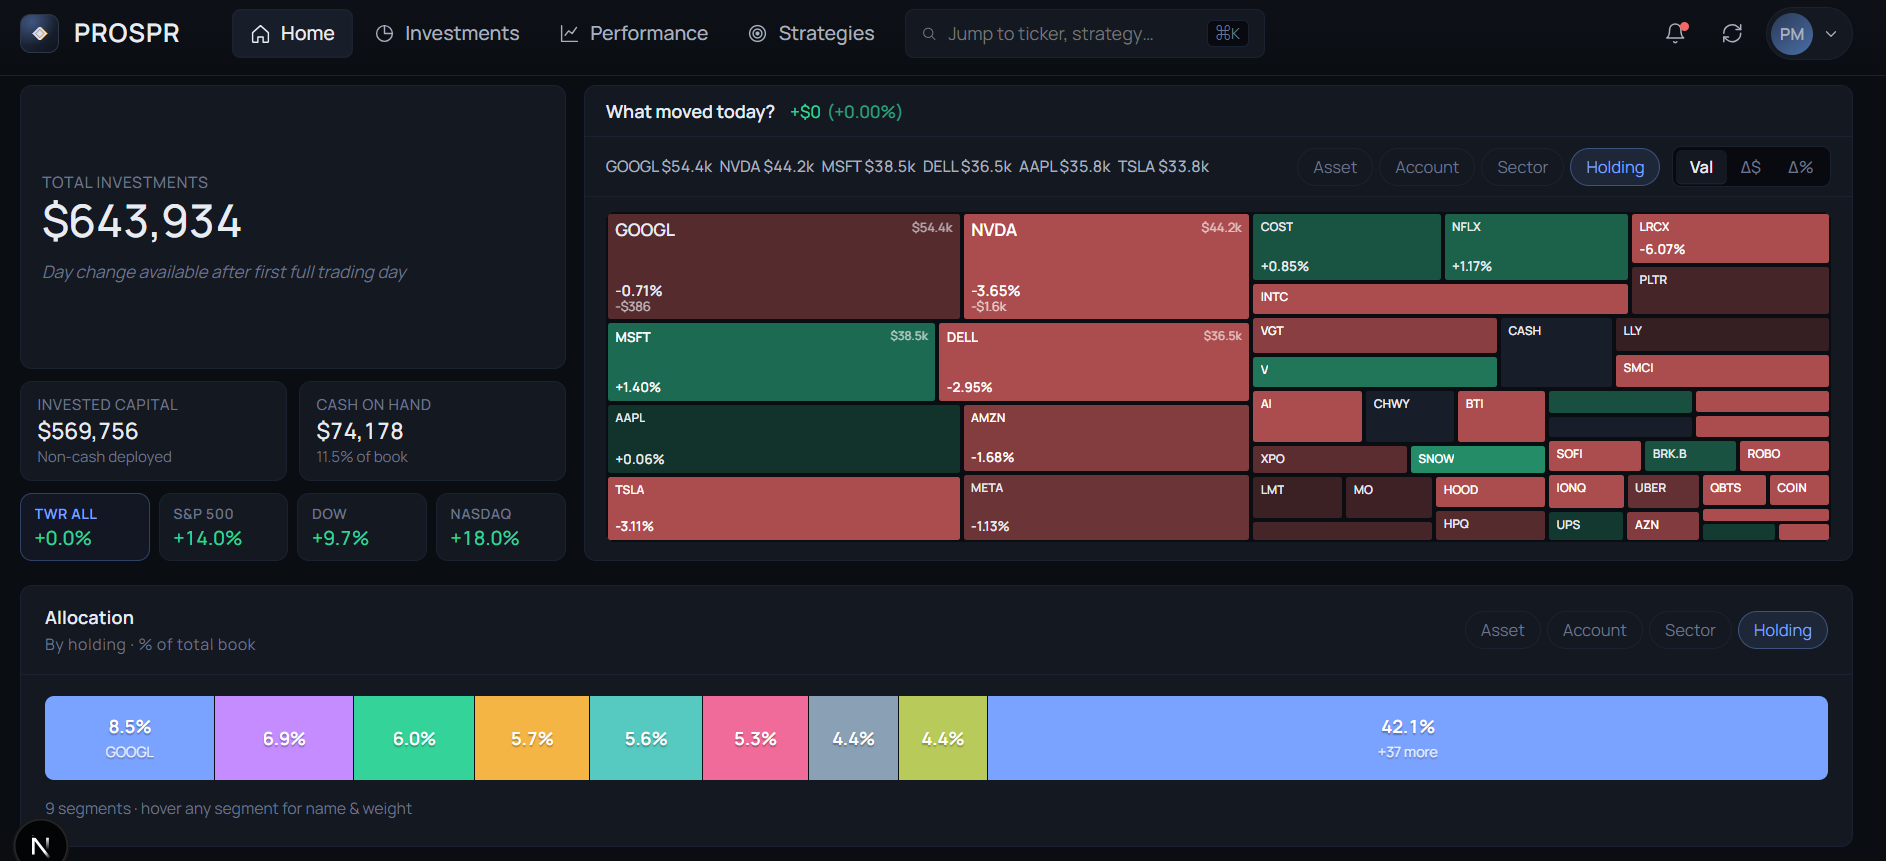Switch Allocation view to Sector
Screen dimensions: 1886x861
coord(1690,630)
